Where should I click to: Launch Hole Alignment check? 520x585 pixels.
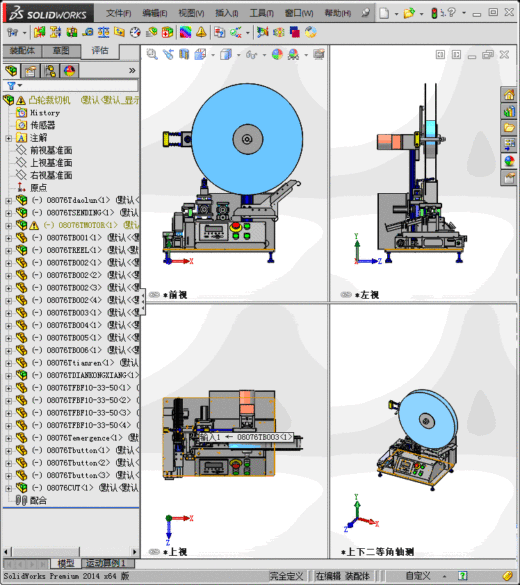(x=71, y=32)
